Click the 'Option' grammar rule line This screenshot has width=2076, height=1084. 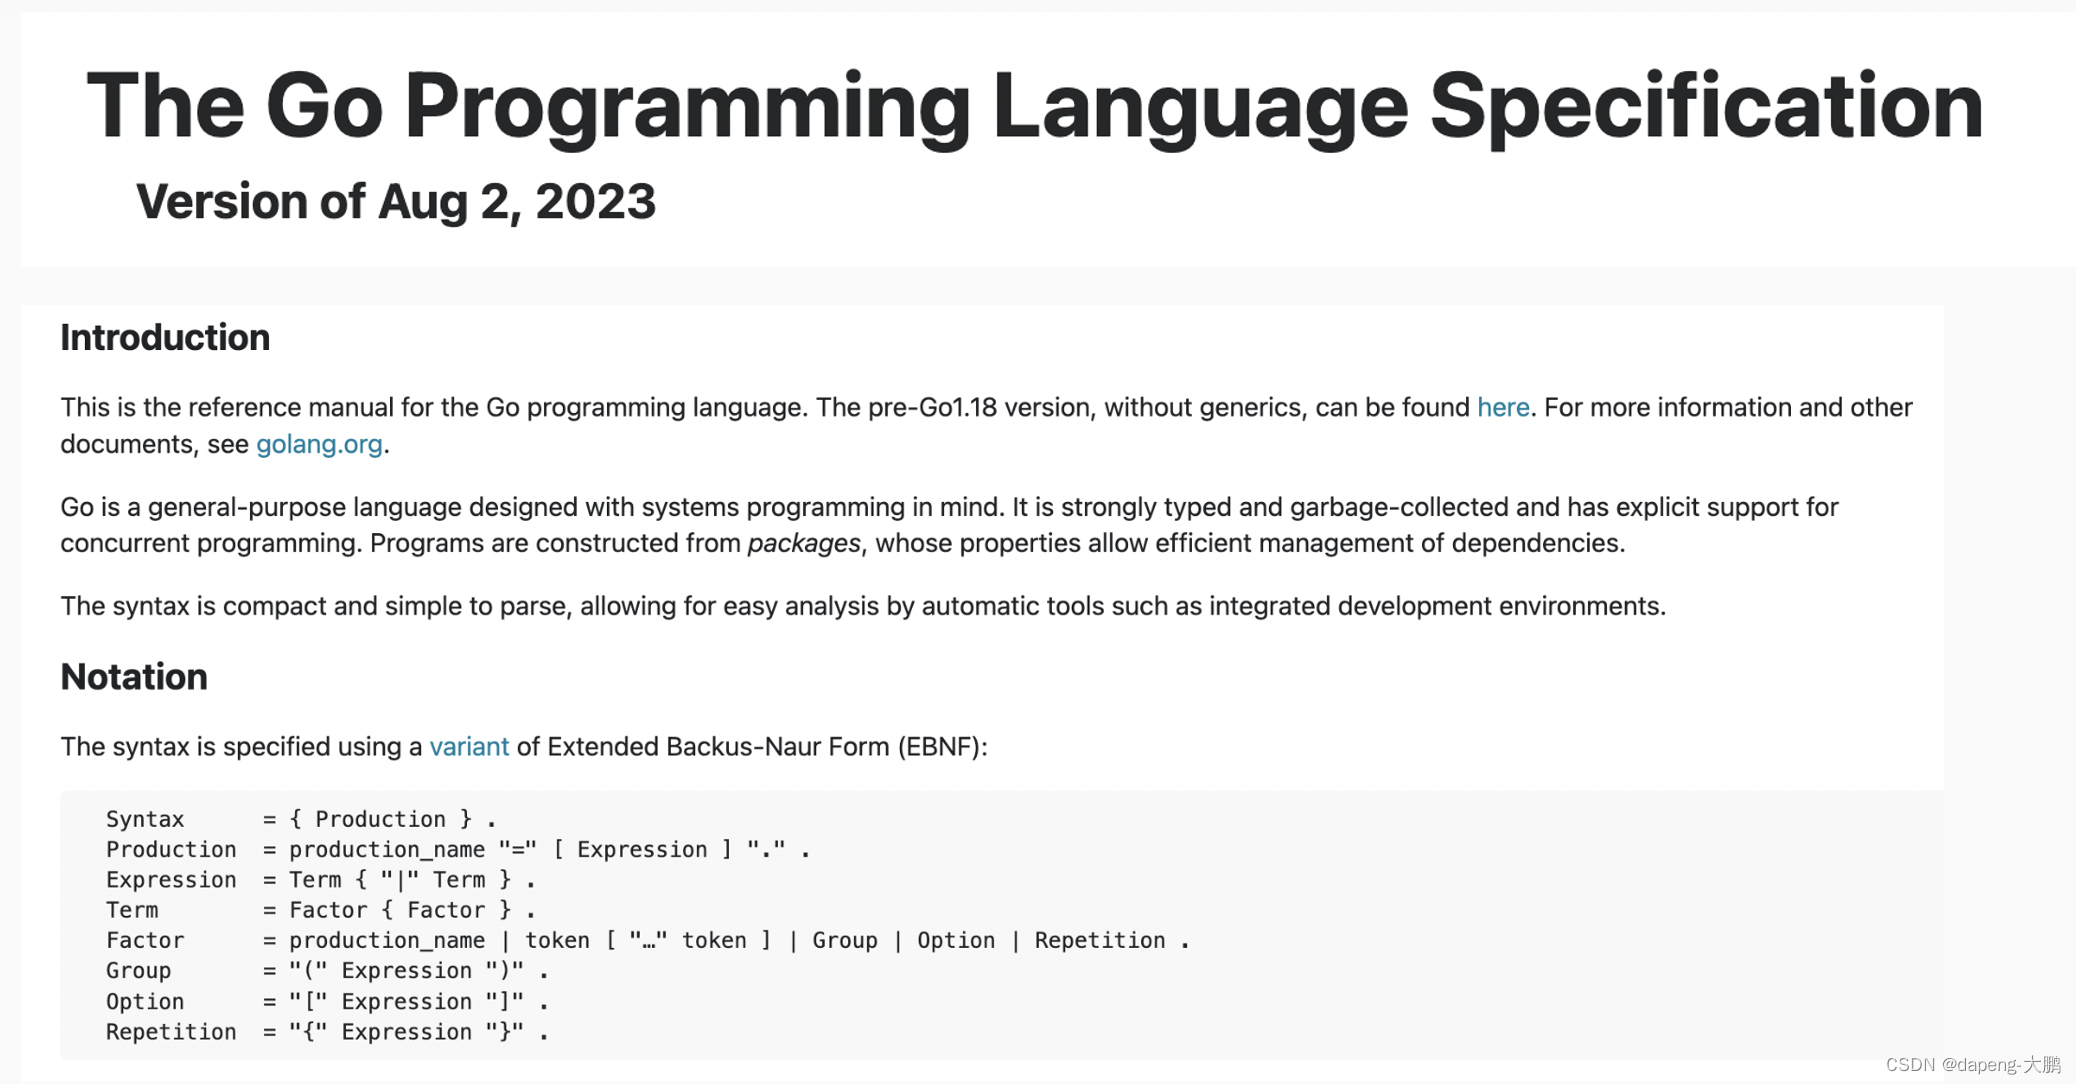(326, 1002)
